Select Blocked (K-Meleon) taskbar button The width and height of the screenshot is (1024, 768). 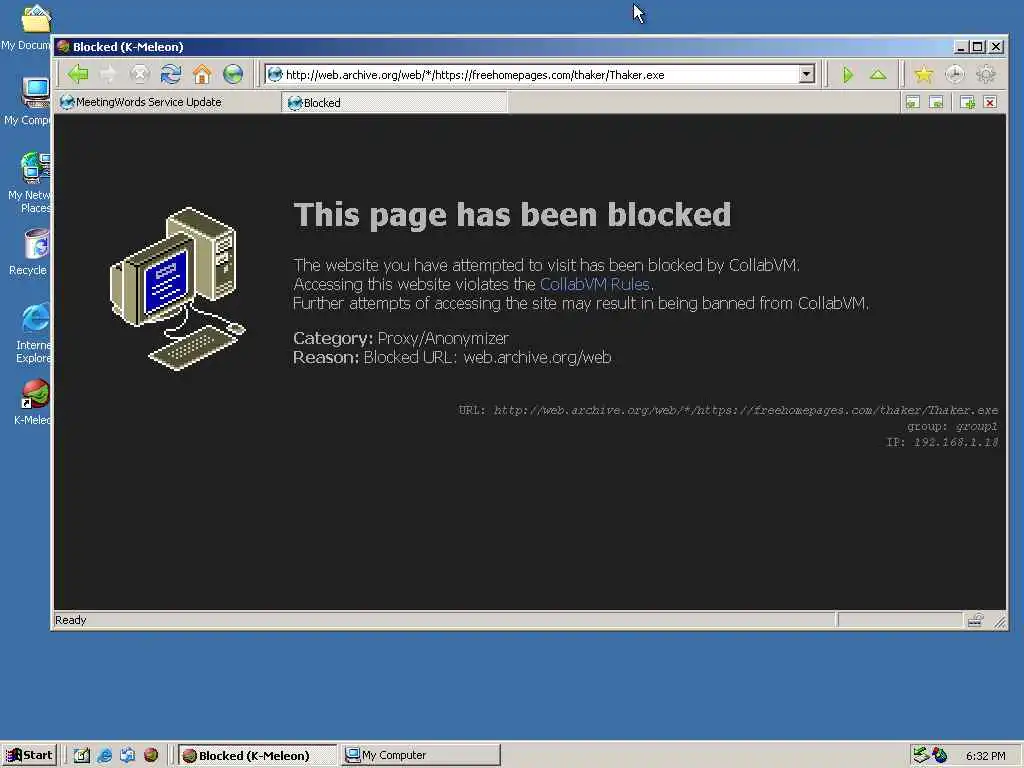pos(257,755)
